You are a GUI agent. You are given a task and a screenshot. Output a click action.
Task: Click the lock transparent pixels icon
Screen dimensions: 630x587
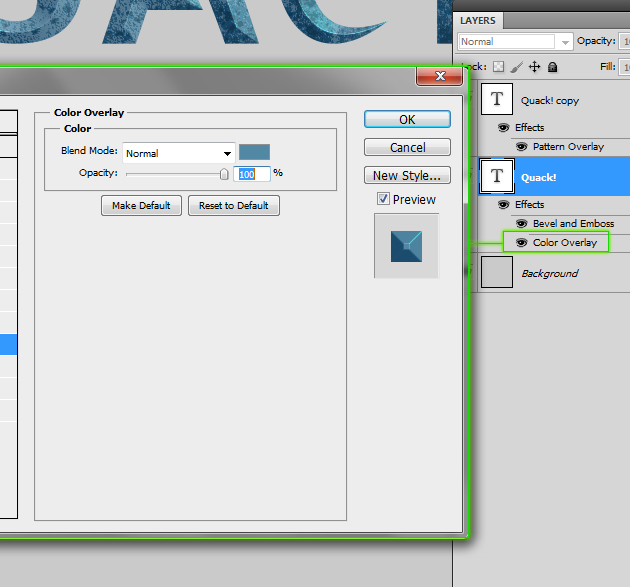499,67
